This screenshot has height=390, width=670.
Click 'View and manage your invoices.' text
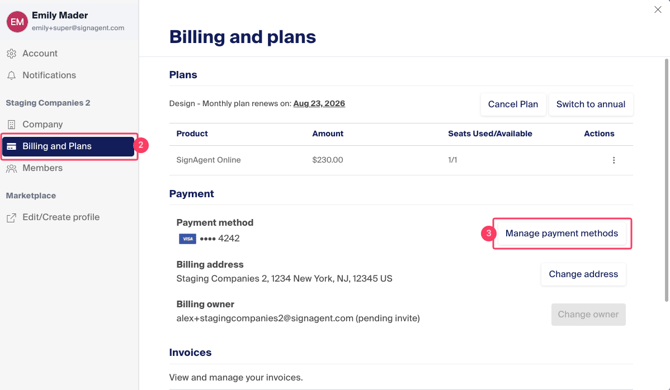point(236,378)
